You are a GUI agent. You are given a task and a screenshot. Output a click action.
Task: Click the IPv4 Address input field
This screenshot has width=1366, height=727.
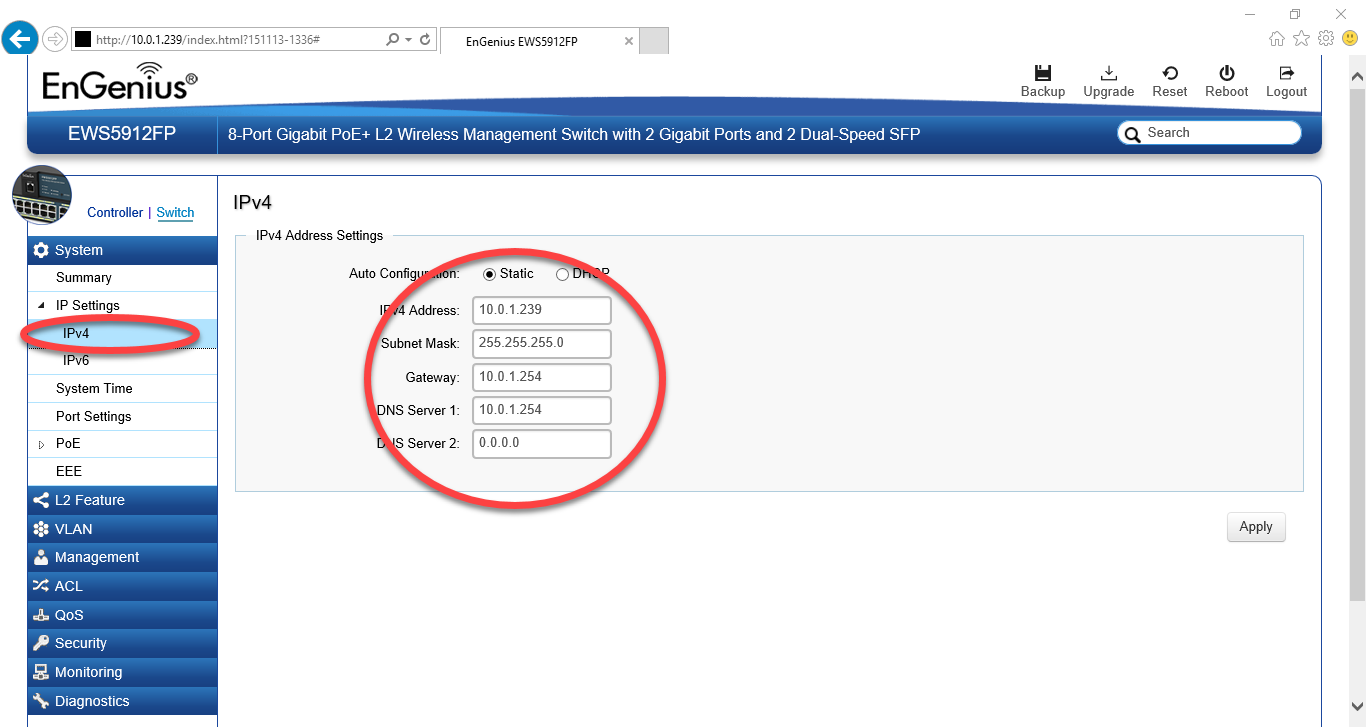tap(541, 310)
